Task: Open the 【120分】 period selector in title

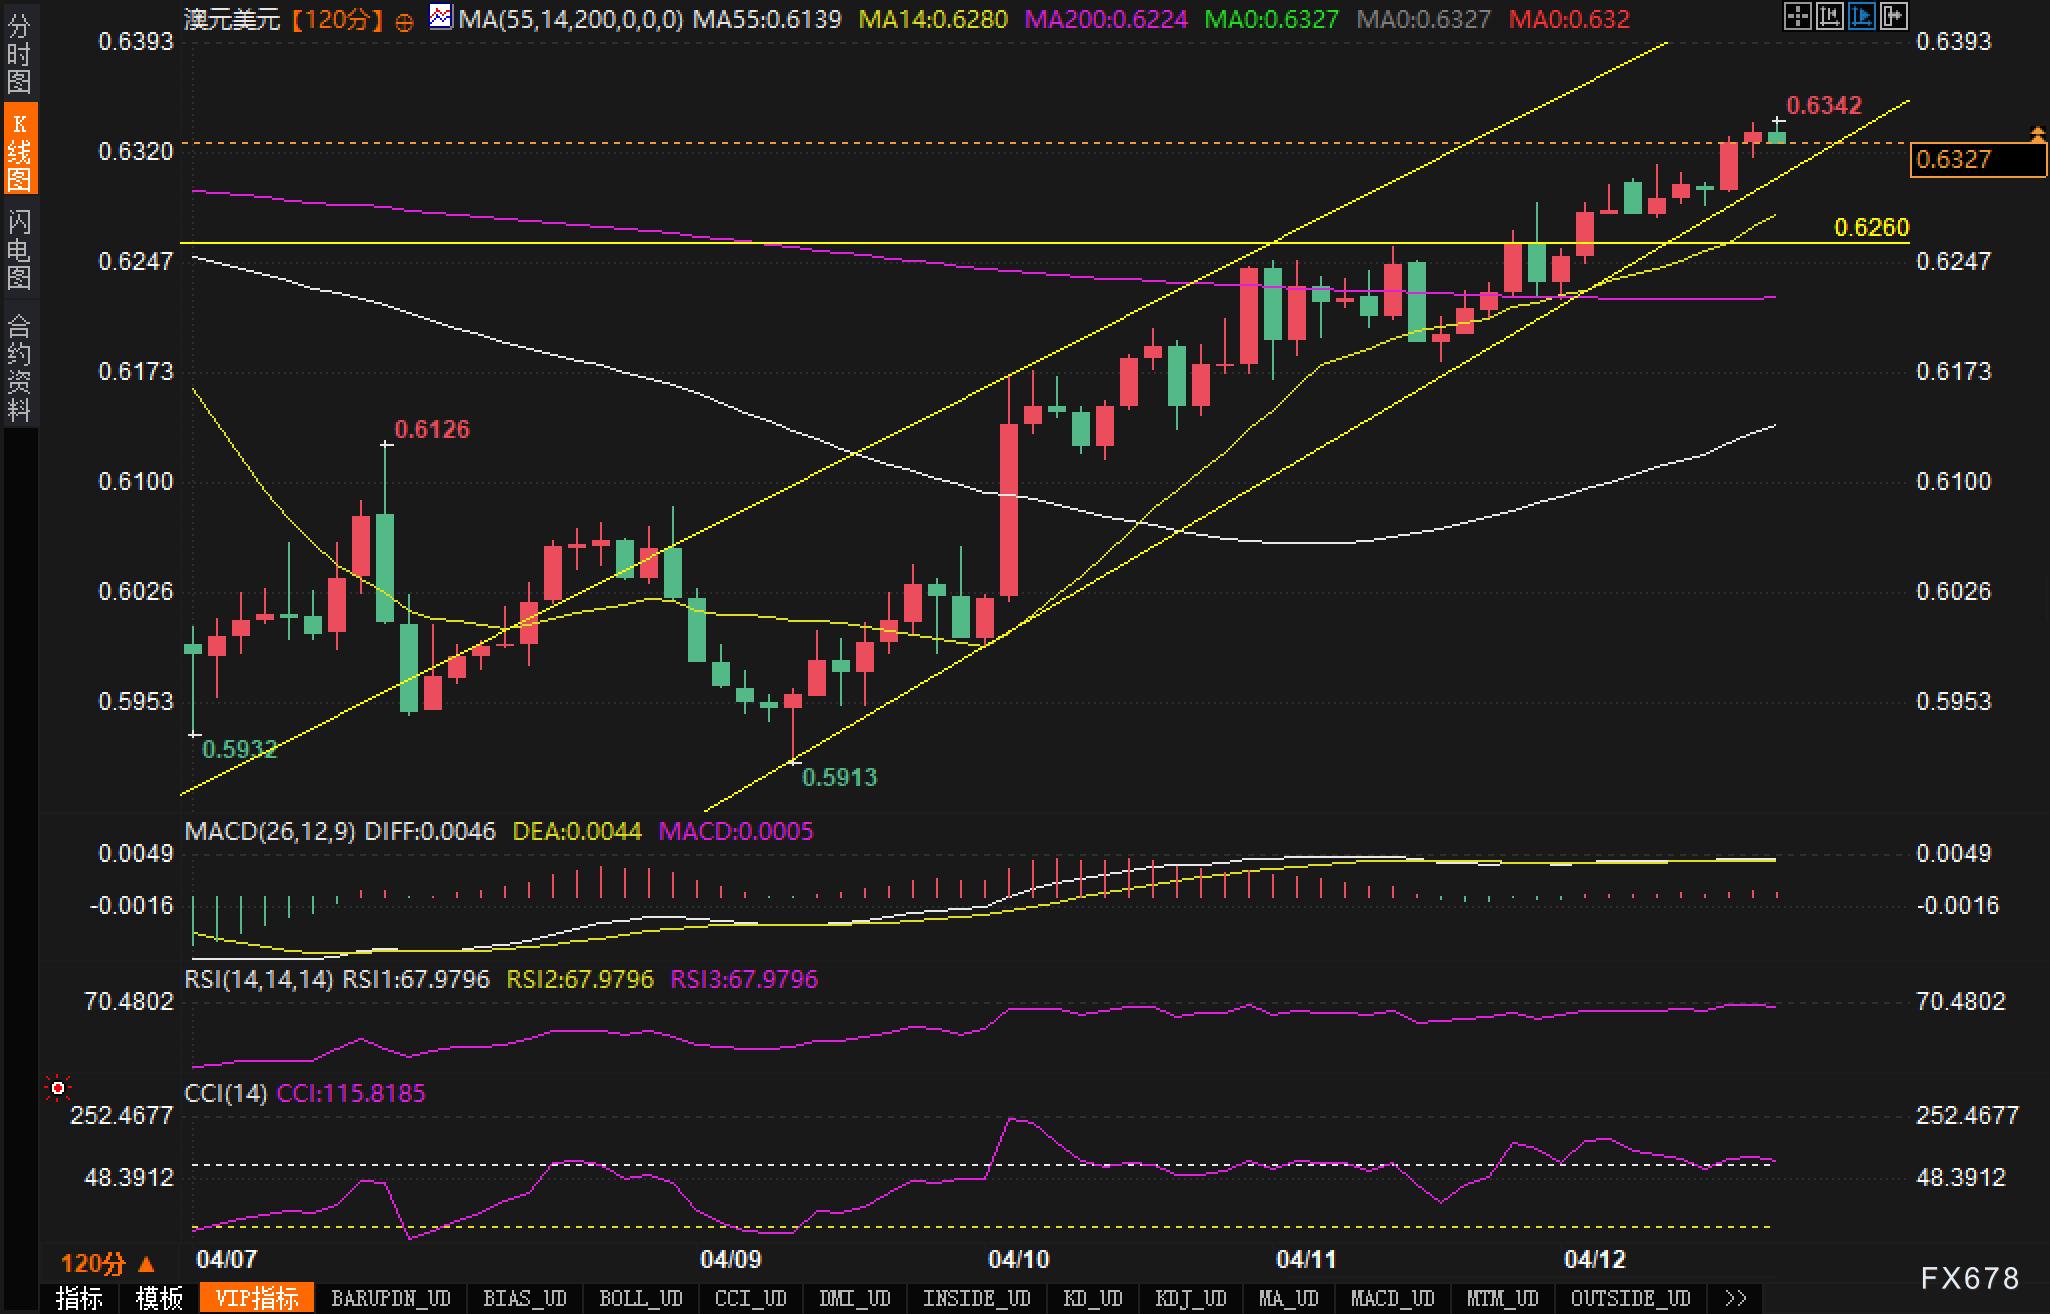Action: coord(338,19)
